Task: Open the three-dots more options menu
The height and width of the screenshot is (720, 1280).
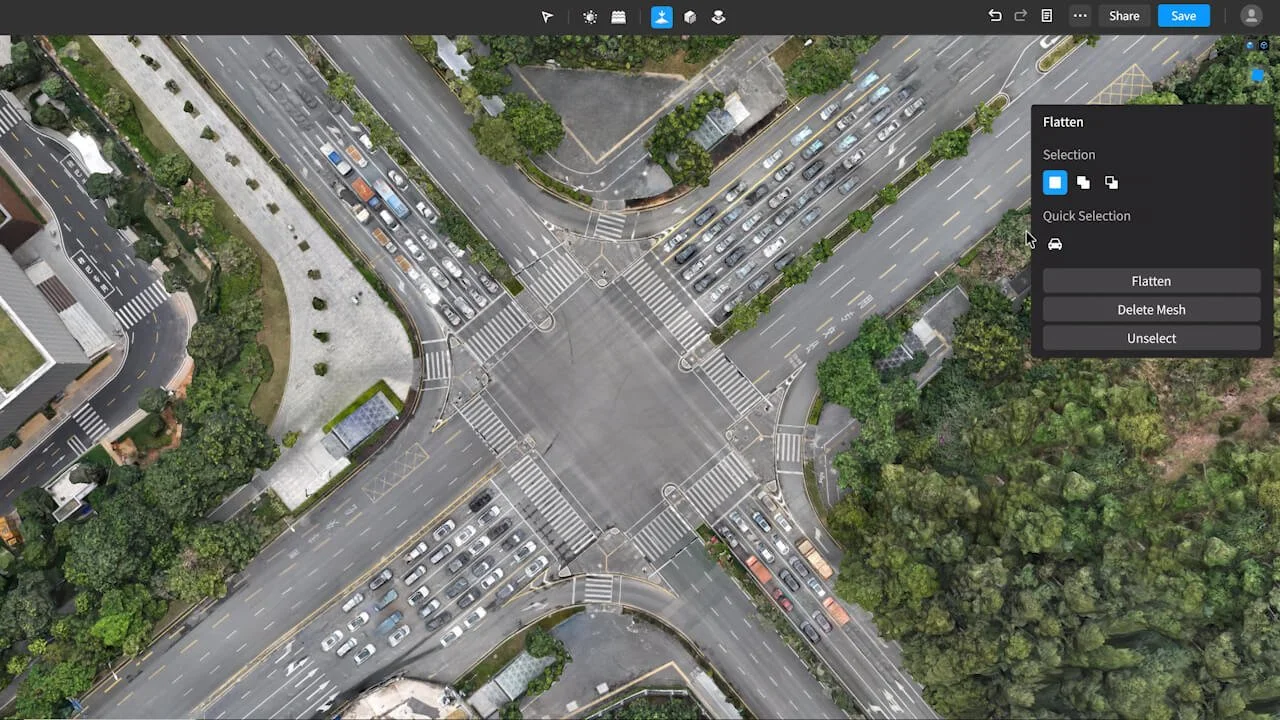Action: click(1080, 16)
